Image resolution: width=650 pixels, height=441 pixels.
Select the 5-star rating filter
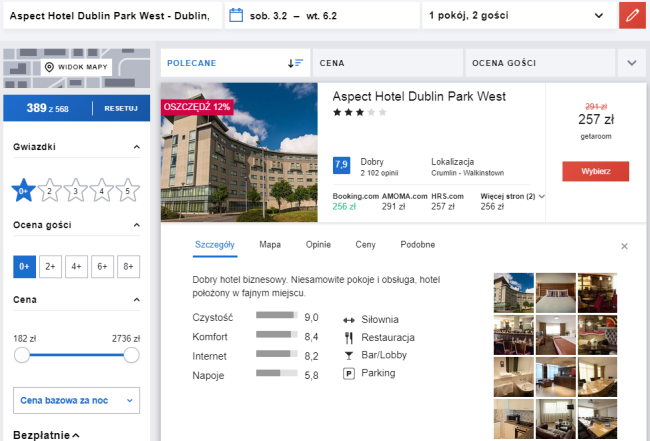pos(126,189)
